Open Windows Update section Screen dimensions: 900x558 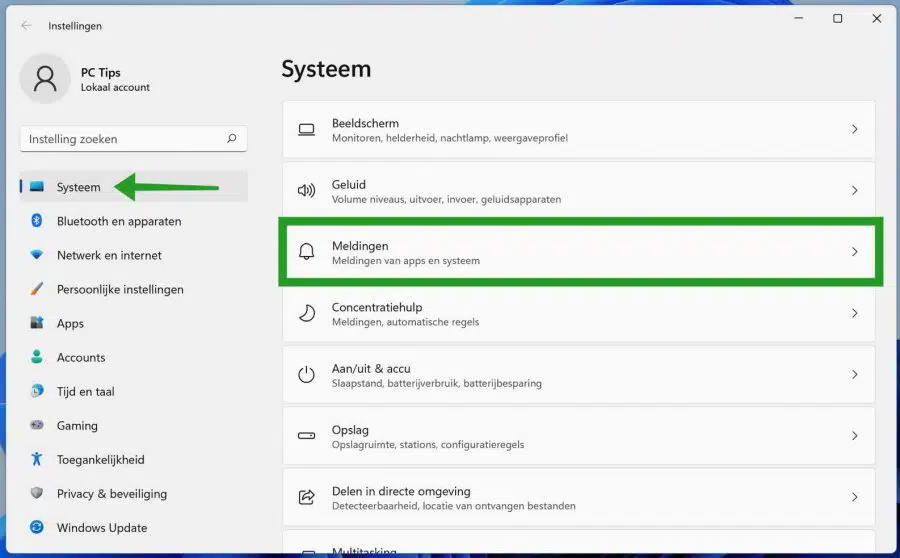tap(134, 528)
